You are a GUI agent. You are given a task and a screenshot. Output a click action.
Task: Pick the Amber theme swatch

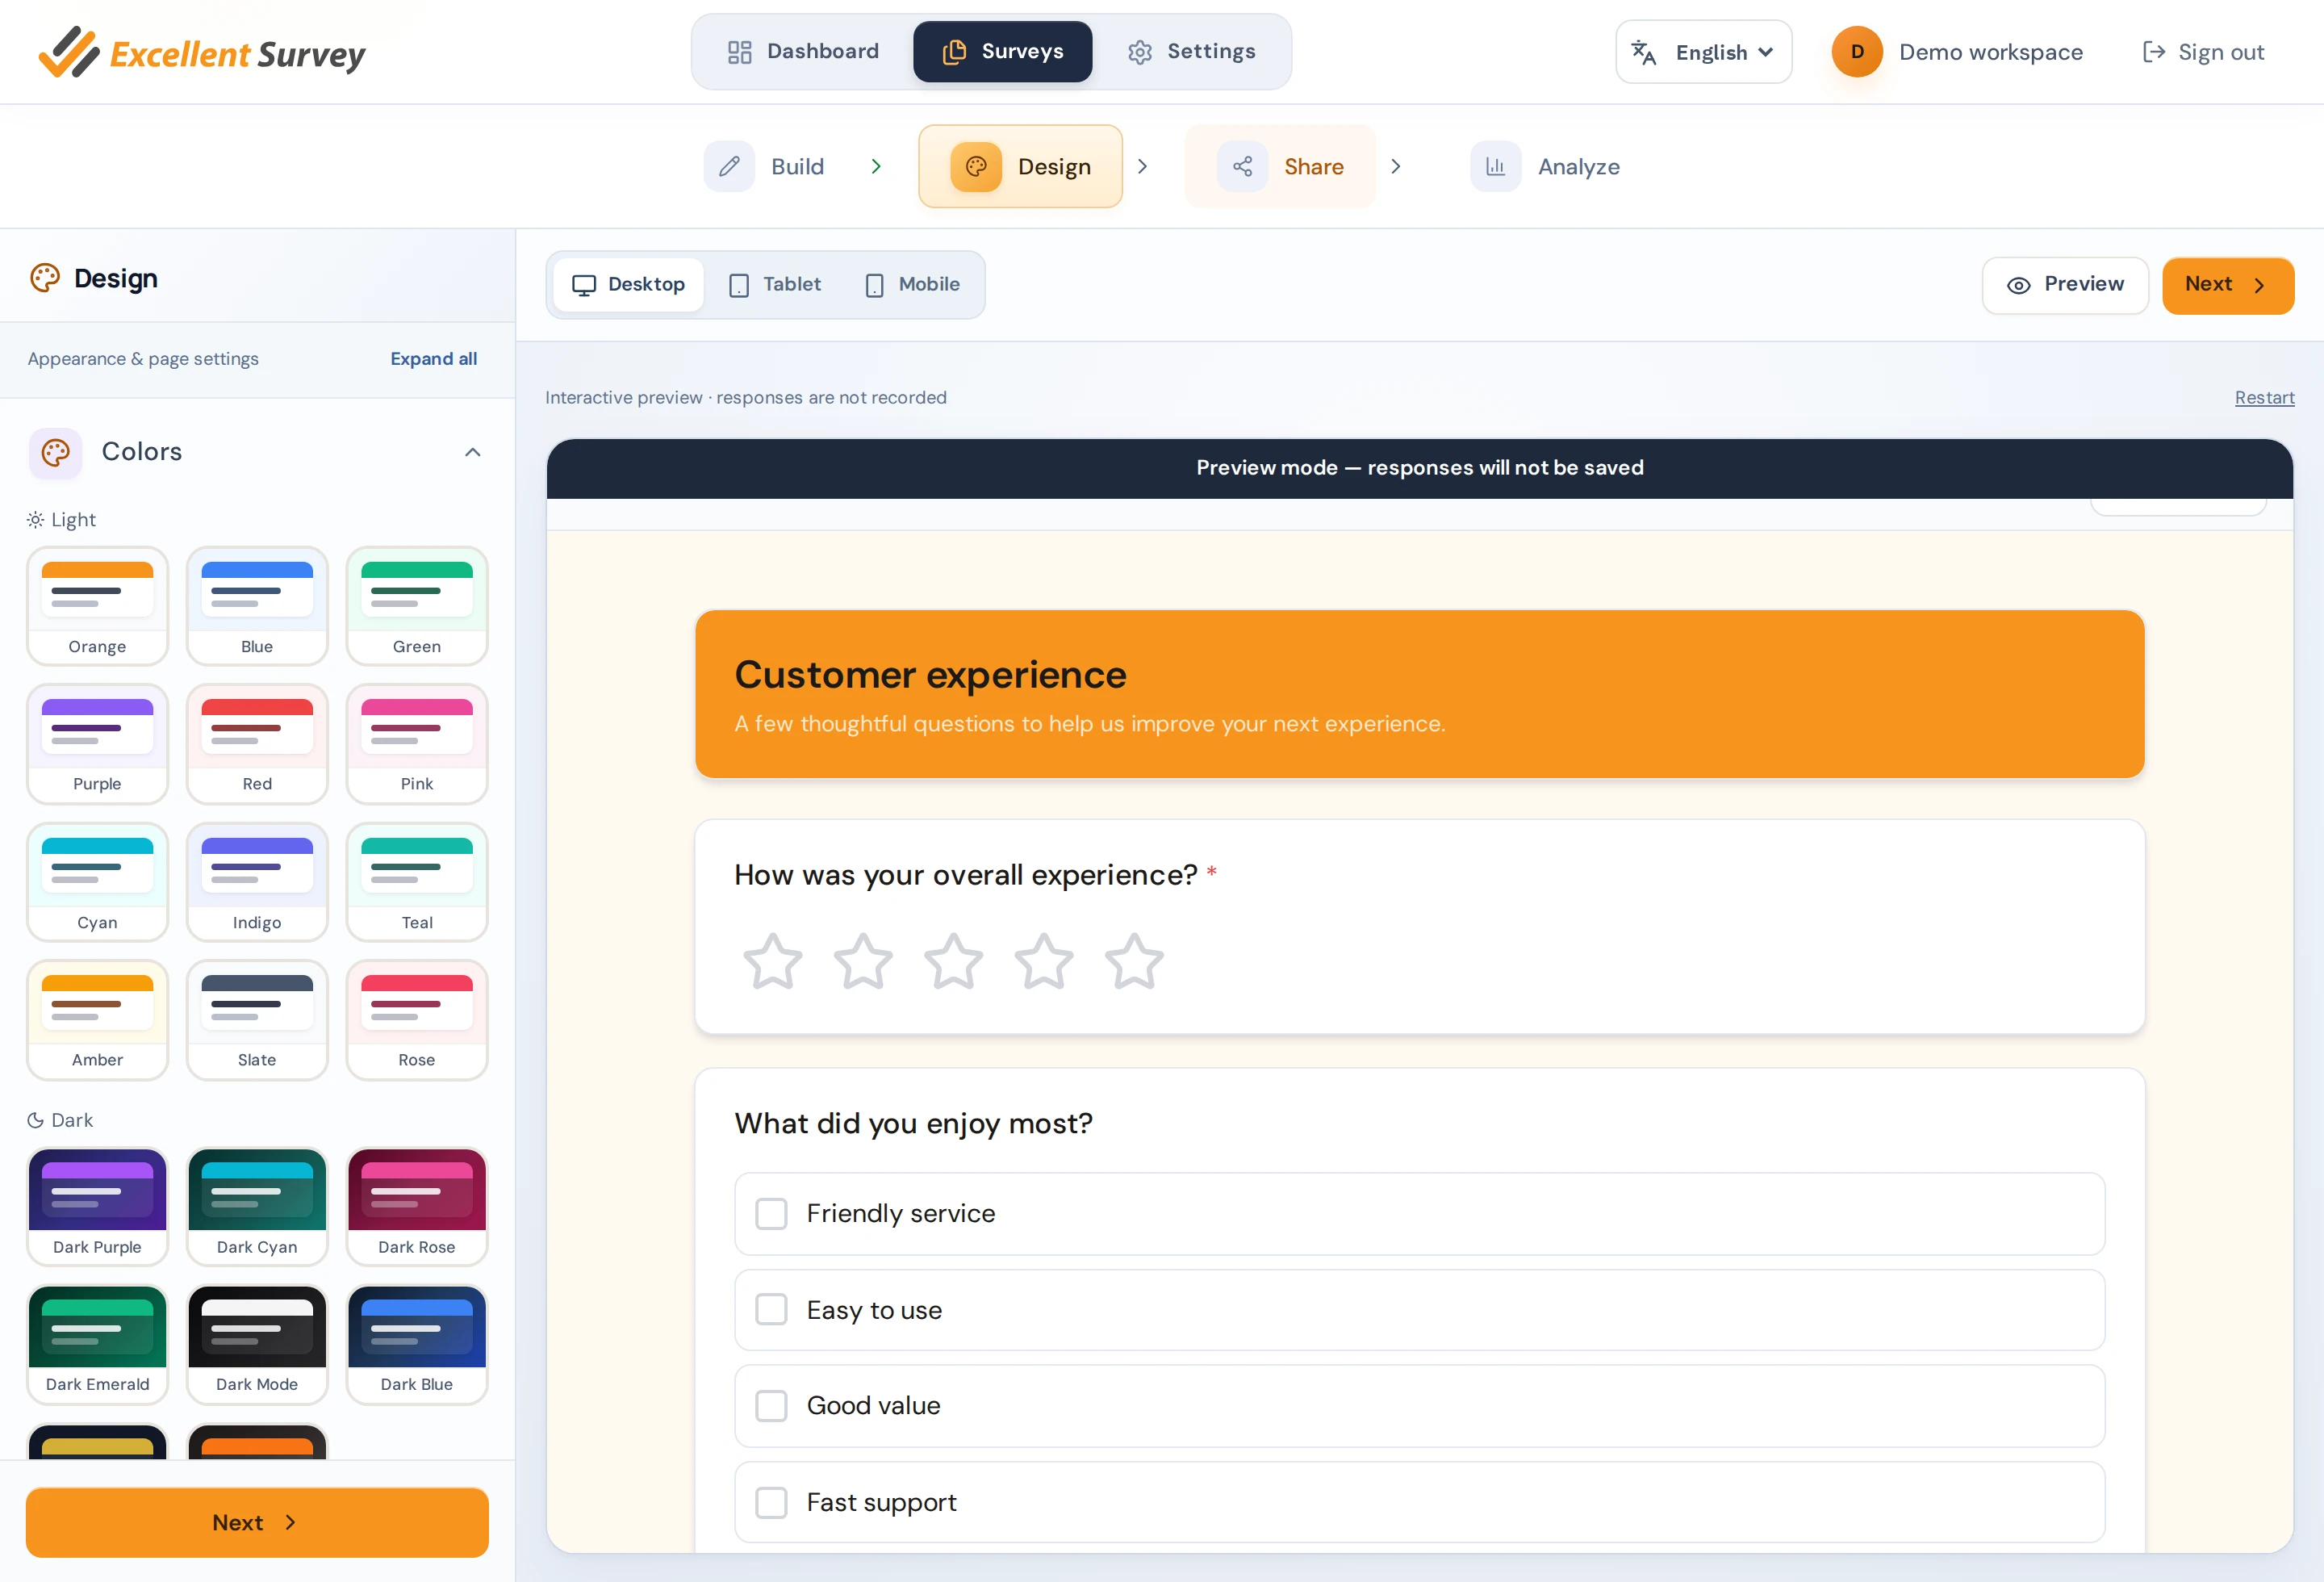pyautogui.click(x=97, y=1020)
